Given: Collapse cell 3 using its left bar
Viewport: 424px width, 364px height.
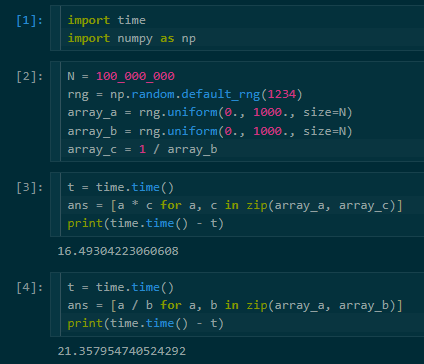Looking at the screenshot, I should 55,204.
